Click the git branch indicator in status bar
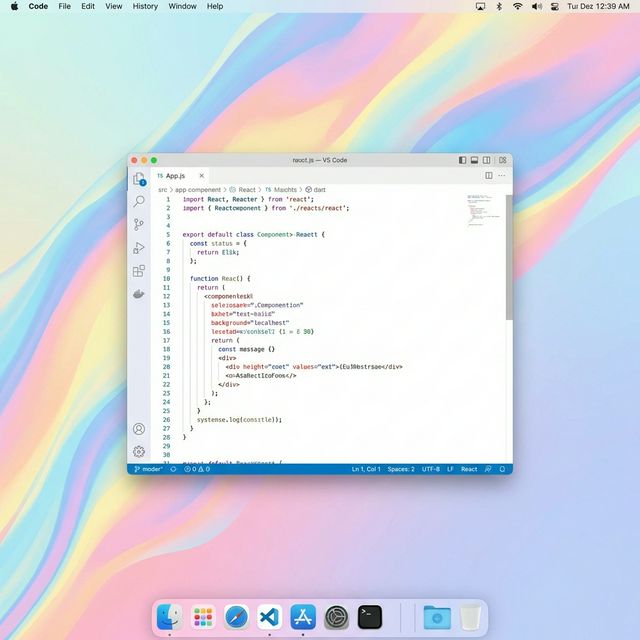This screenshot has width=640, height=640. 148,469
